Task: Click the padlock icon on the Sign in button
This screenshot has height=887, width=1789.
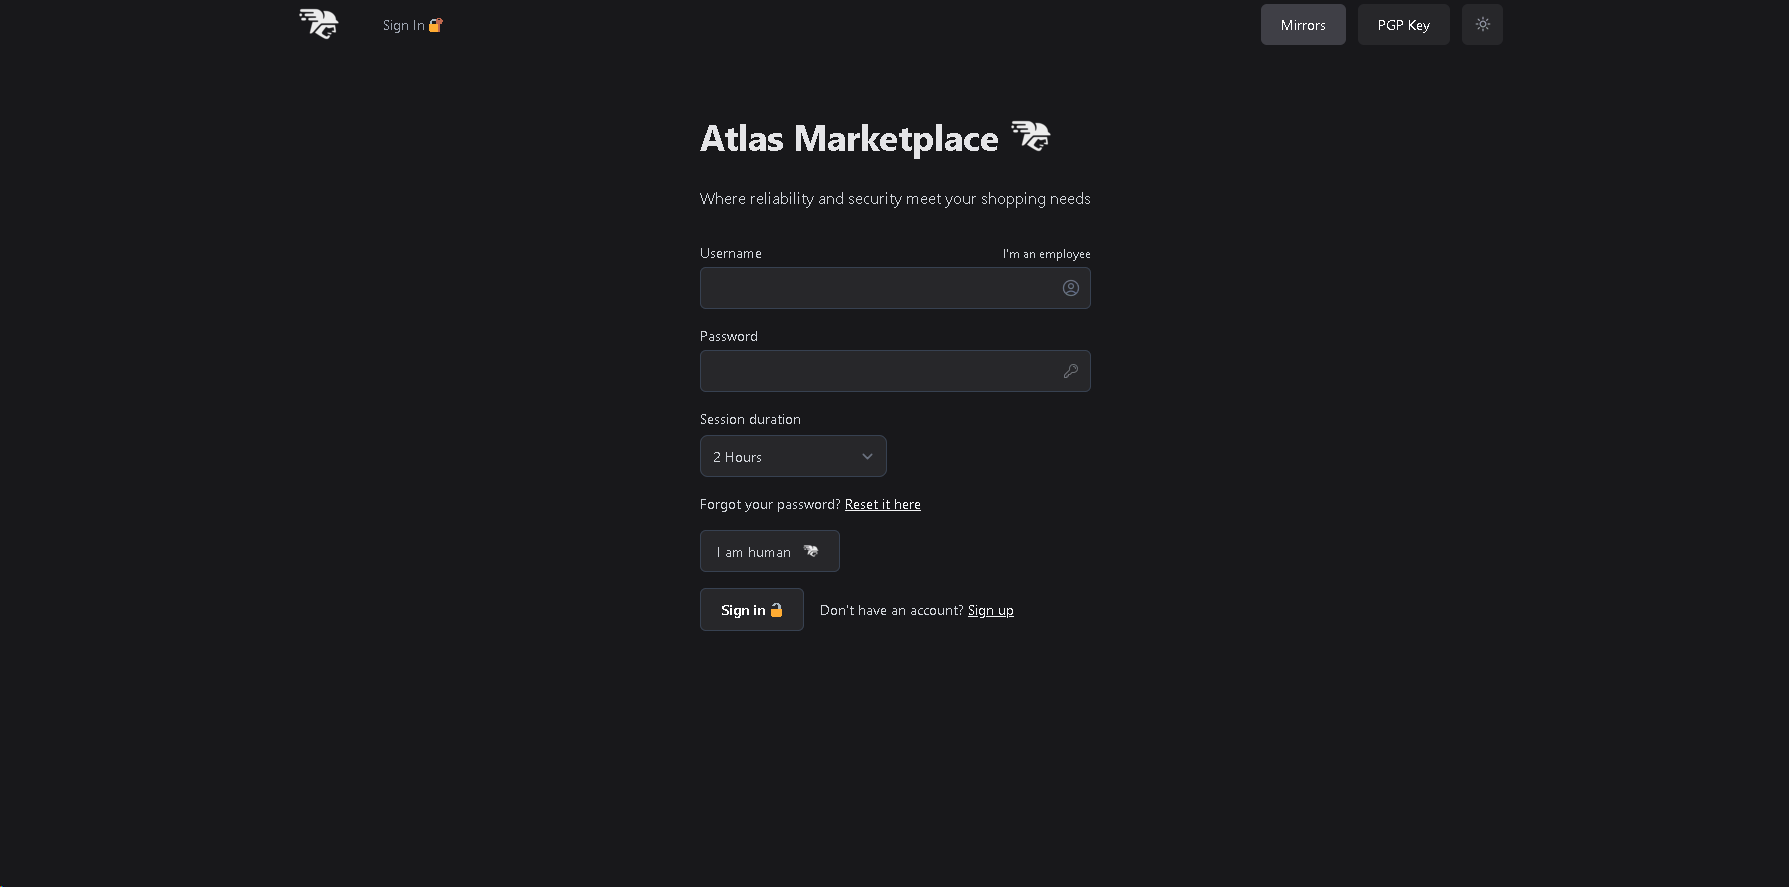Action: click(x=776, y=610)
